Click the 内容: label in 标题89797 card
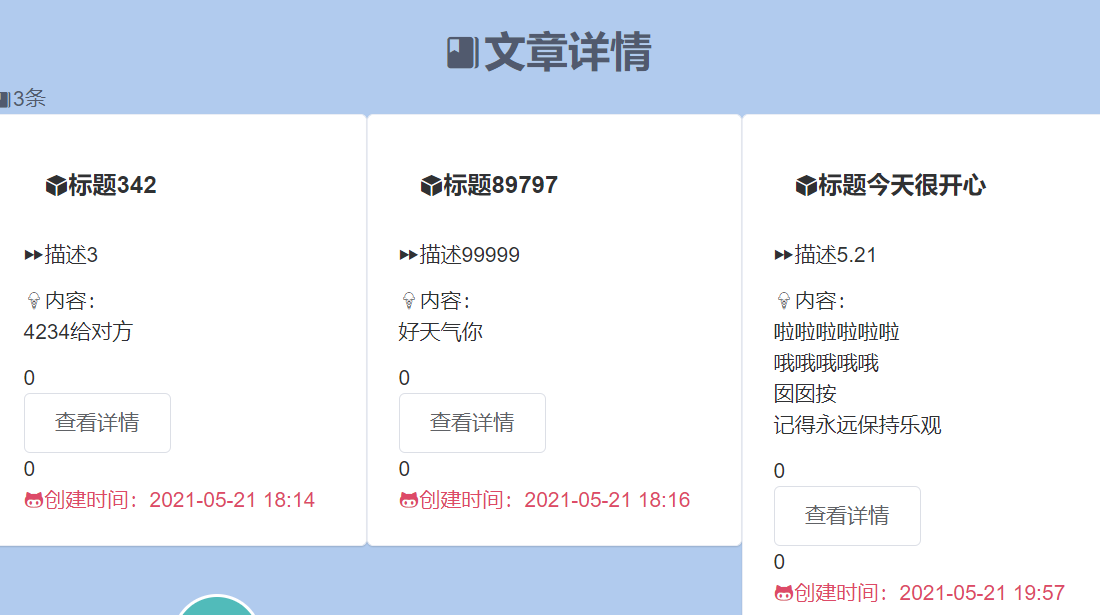Image resolution: width=1100 pixels, height=615 pixels. [x=445, y=301]
